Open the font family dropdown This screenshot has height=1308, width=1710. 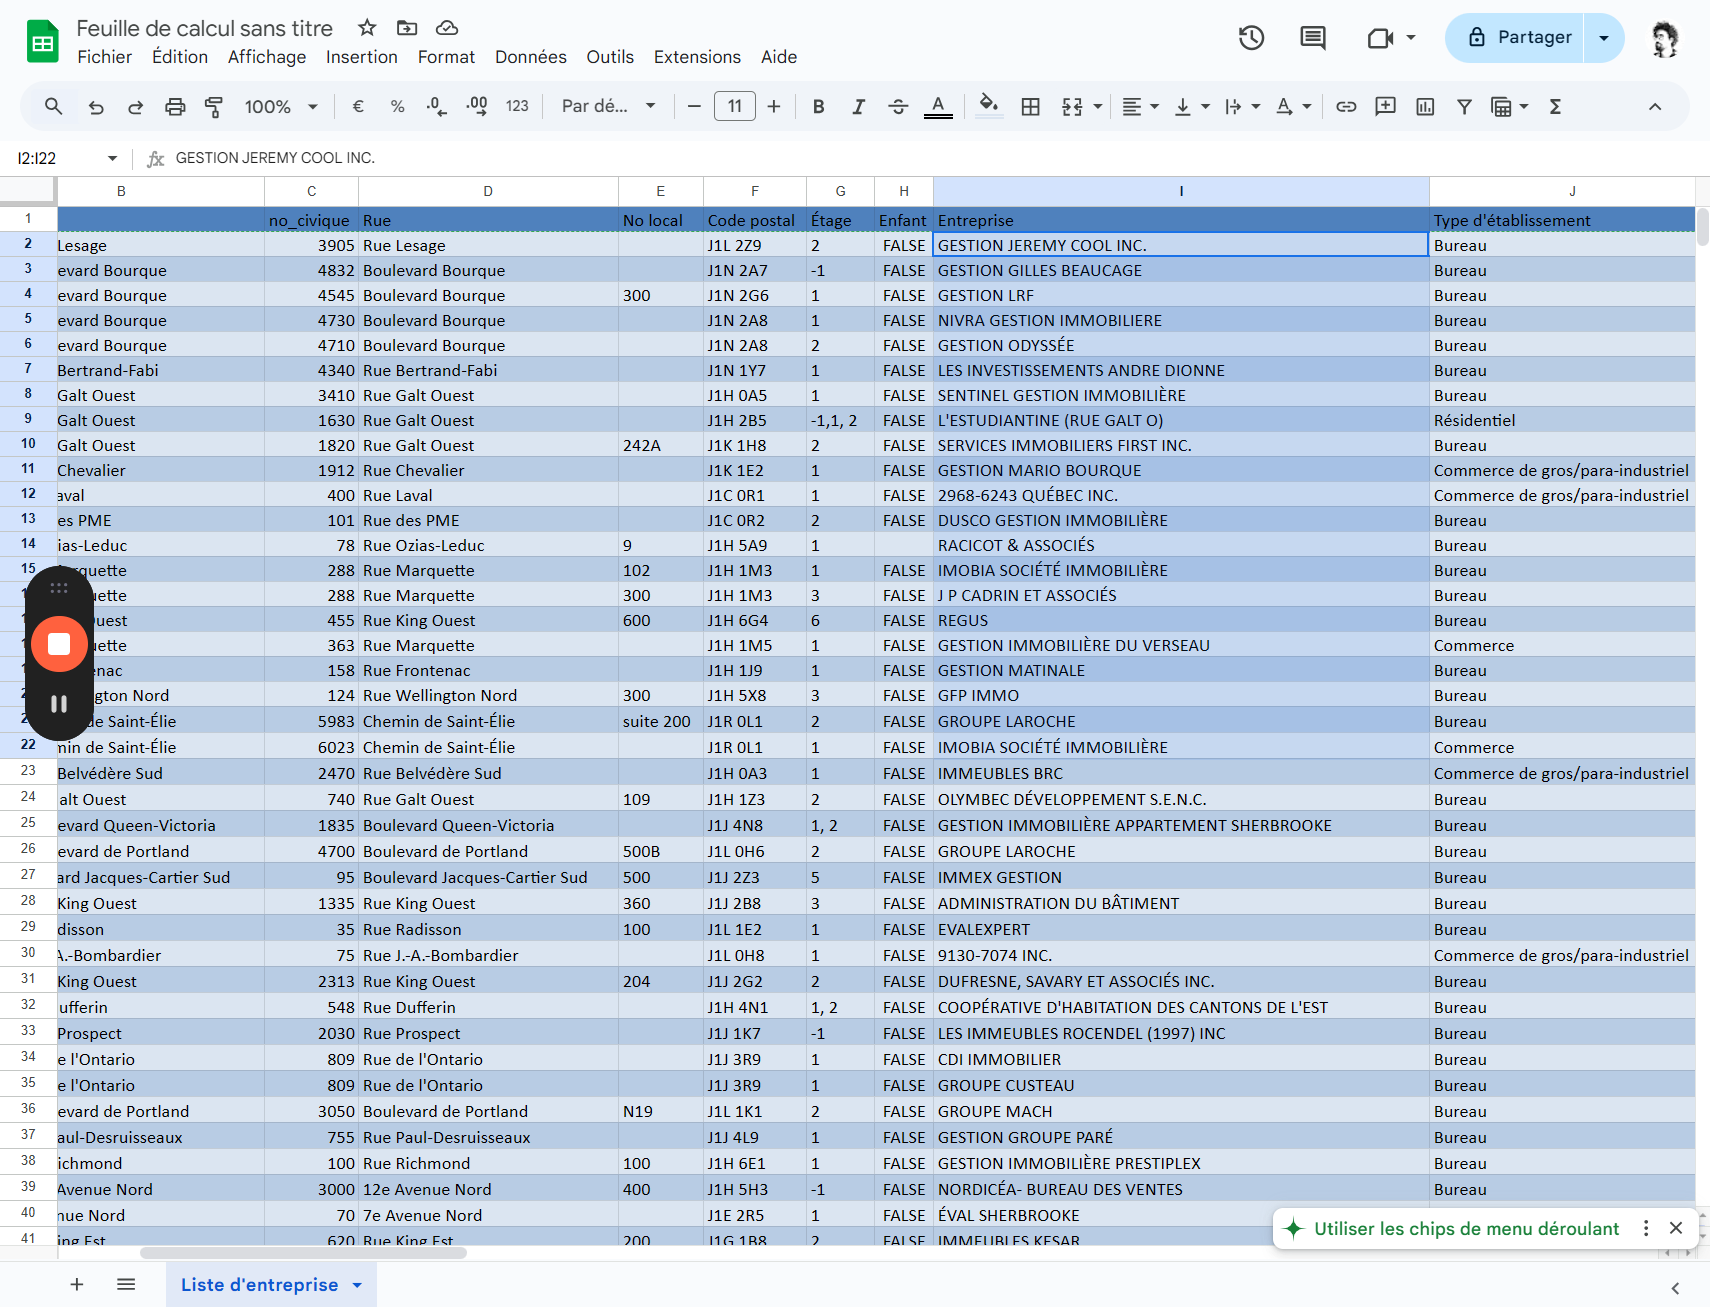(608, 106)
